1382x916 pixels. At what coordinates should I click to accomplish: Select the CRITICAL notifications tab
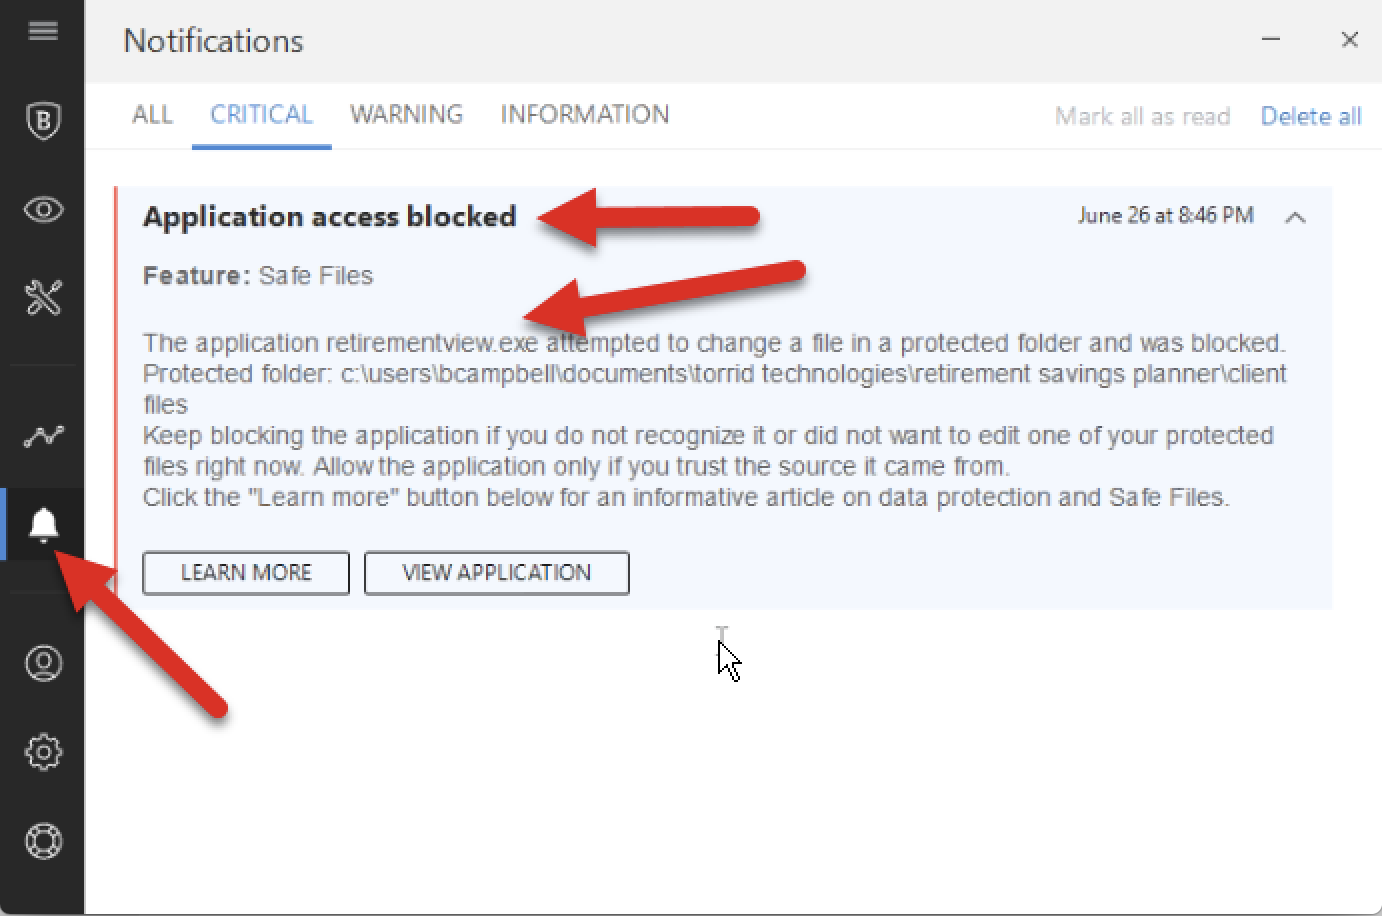pos(261,114)
